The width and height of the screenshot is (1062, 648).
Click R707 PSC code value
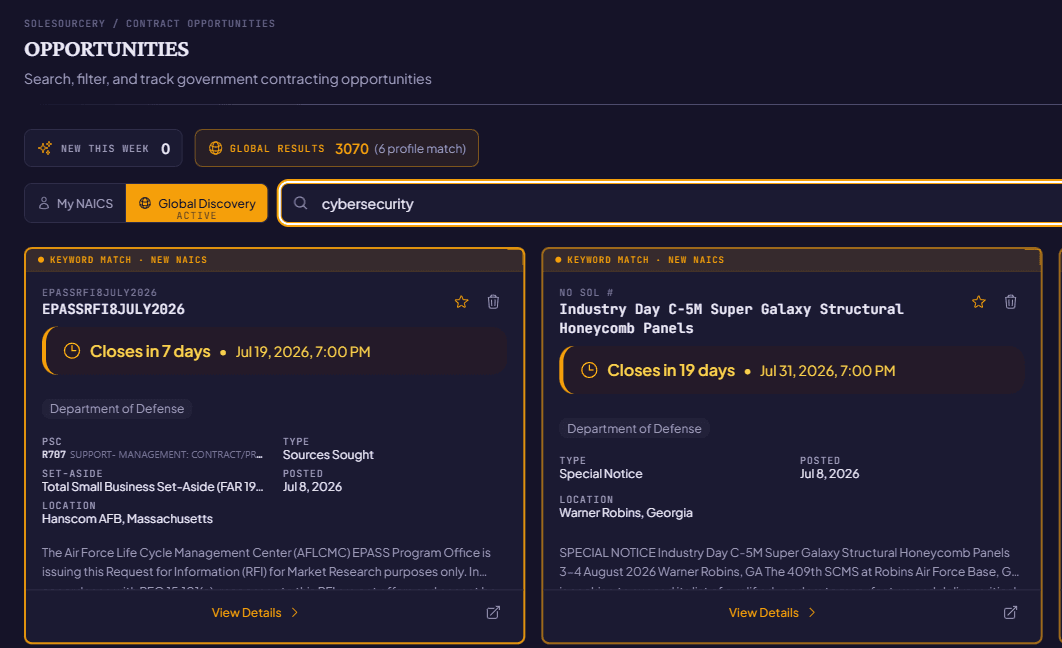(54, 454)
